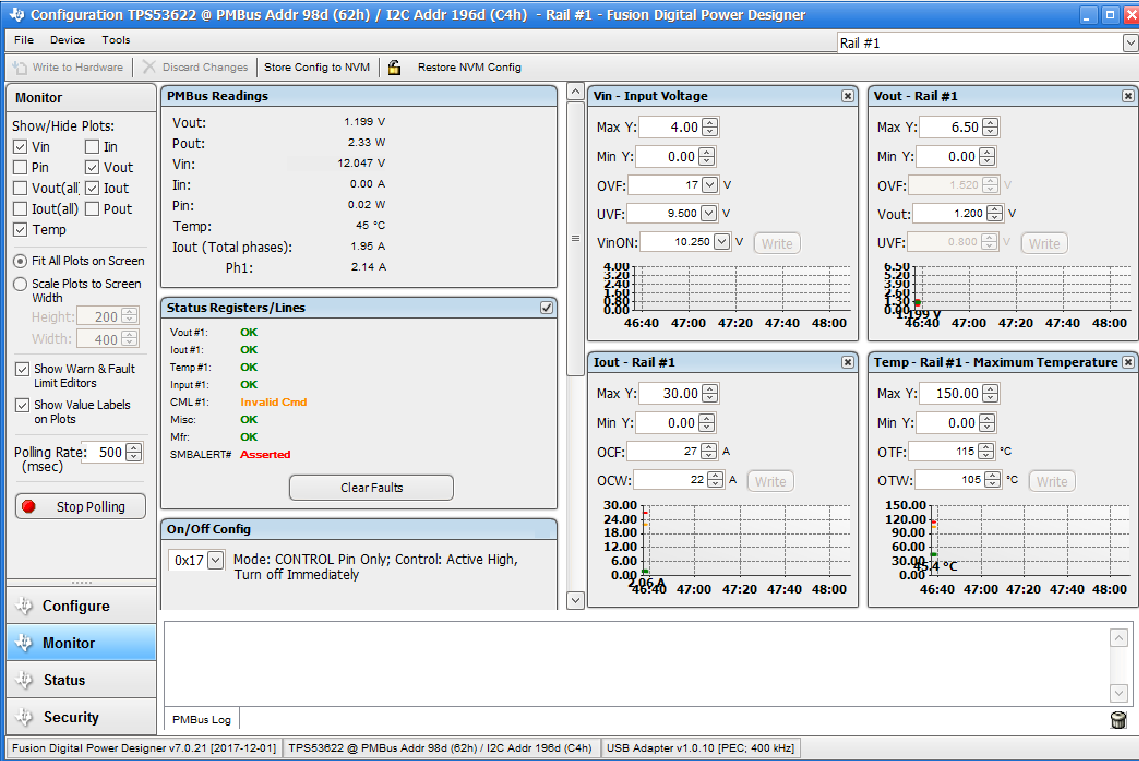The height and width of the screenshot is (761, 1139).
Task: Click the Discard Changes X icon
Action: tap(149, 67)
